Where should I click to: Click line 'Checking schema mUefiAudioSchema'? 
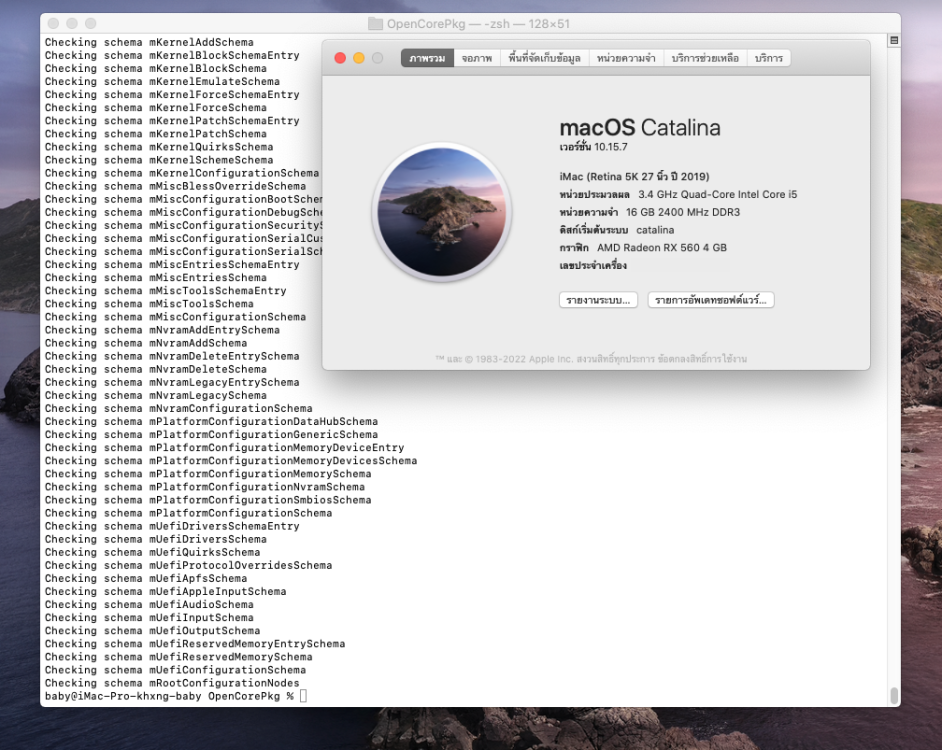[x=149, y=605]
